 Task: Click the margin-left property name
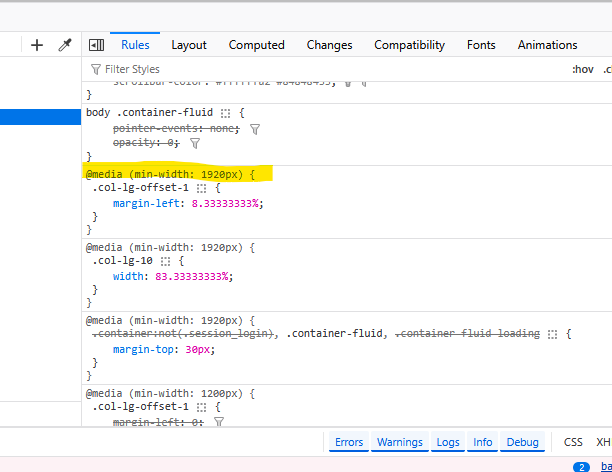(x=146, y=203)
